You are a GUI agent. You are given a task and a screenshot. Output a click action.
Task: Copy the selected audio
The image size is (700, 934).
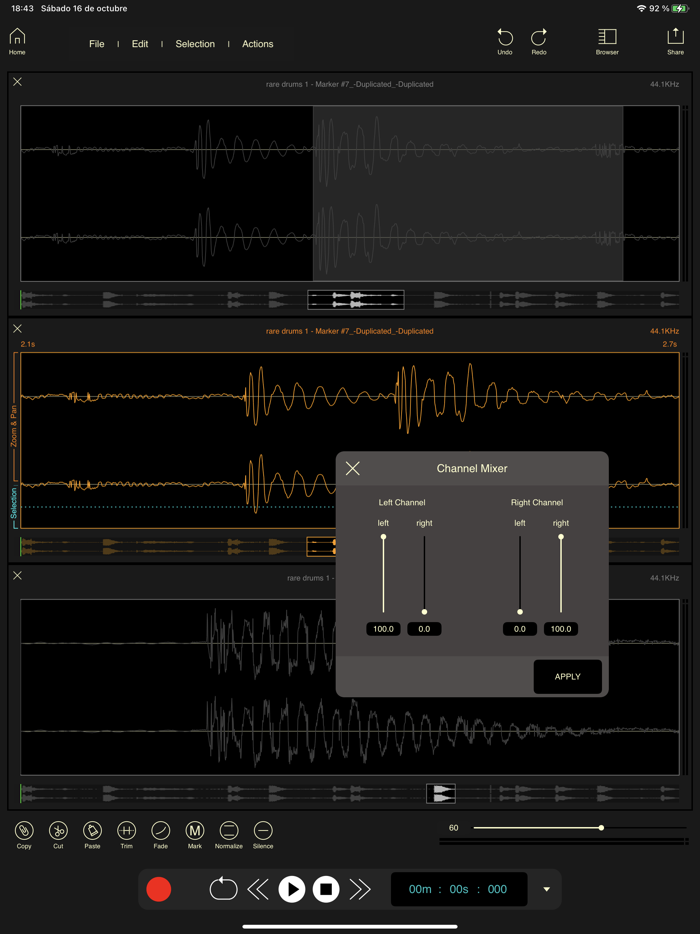24,835
